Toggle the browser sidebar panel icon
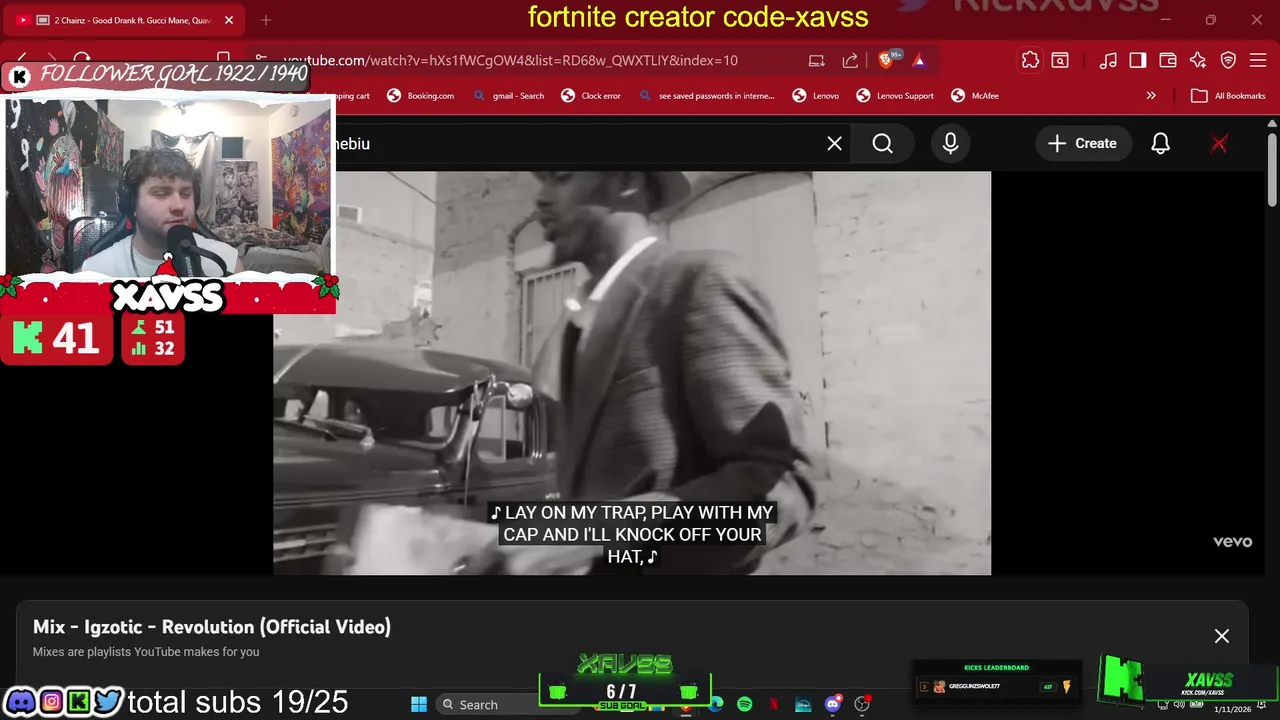Viewport: 1280px width, 720px height. tap(1138, 60)
